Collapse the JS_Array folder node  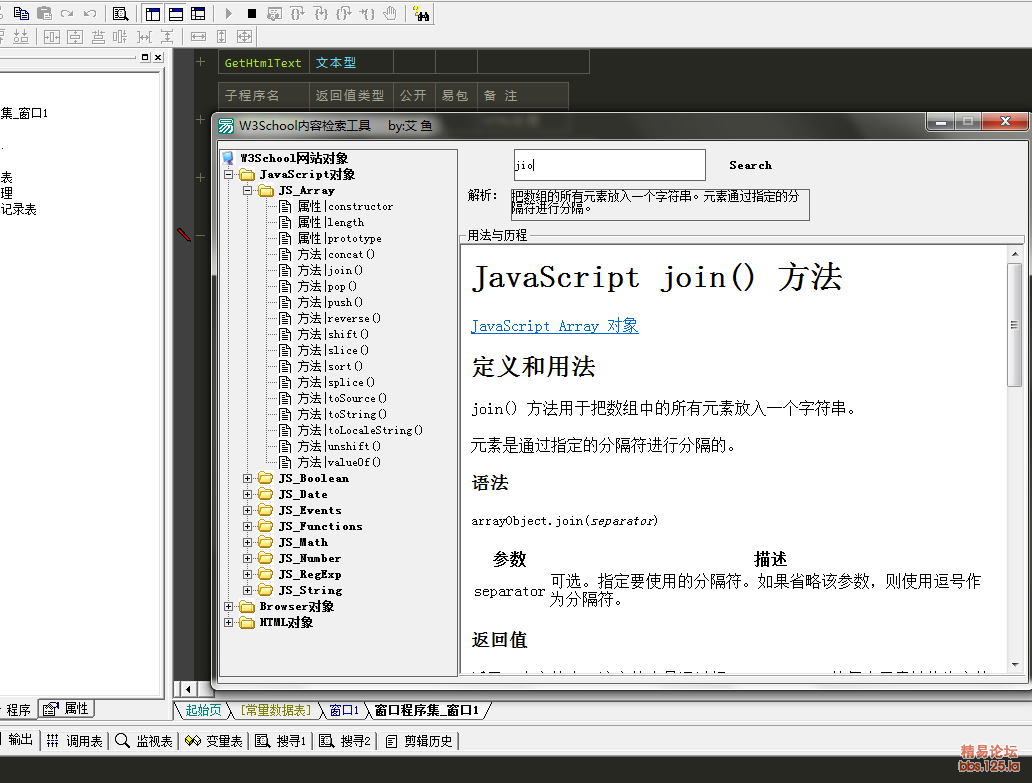(x=247, y=190)
